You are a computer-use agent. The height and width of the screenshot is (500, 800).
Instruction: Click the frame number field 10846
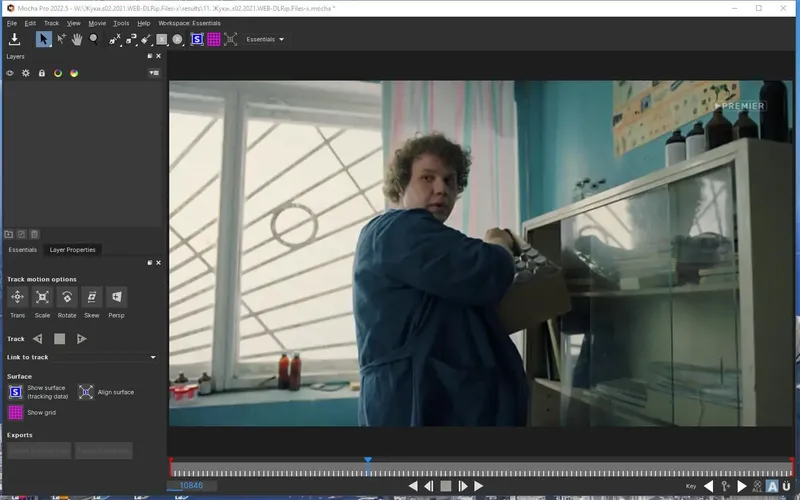click(x=192, y=486)
